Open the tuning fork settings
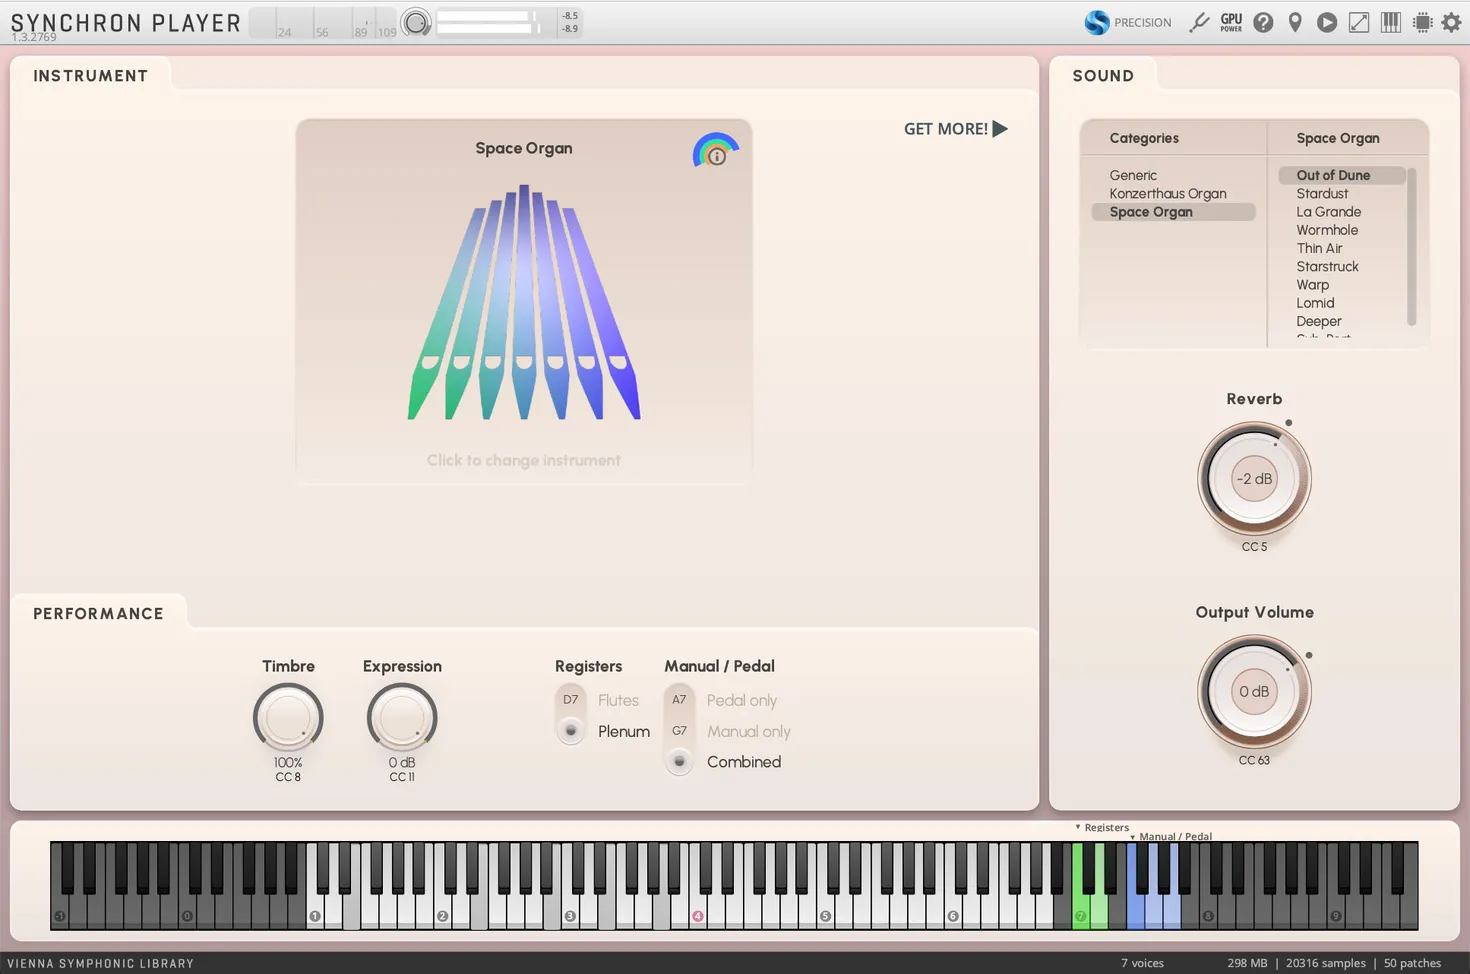 coord(1199,22)
